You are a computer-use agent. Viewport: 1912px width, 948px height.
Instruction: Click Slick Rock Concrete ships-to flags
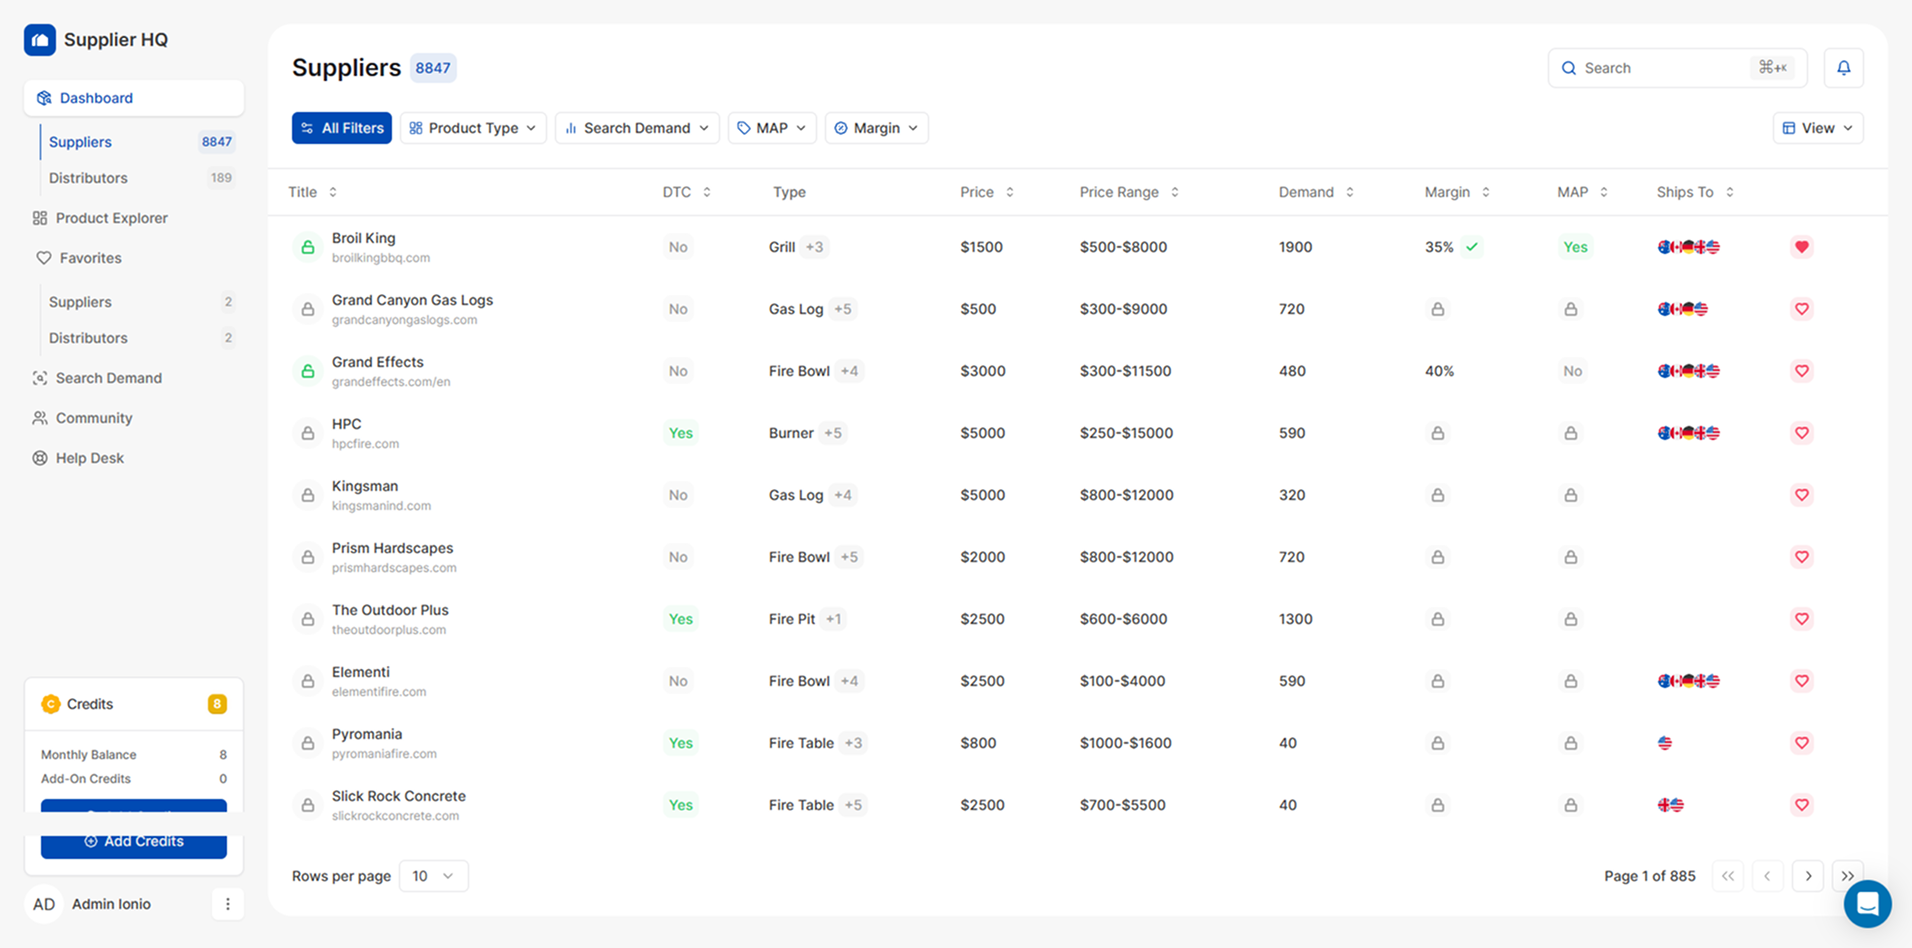pyautogui.click(x=1670, y=805)
